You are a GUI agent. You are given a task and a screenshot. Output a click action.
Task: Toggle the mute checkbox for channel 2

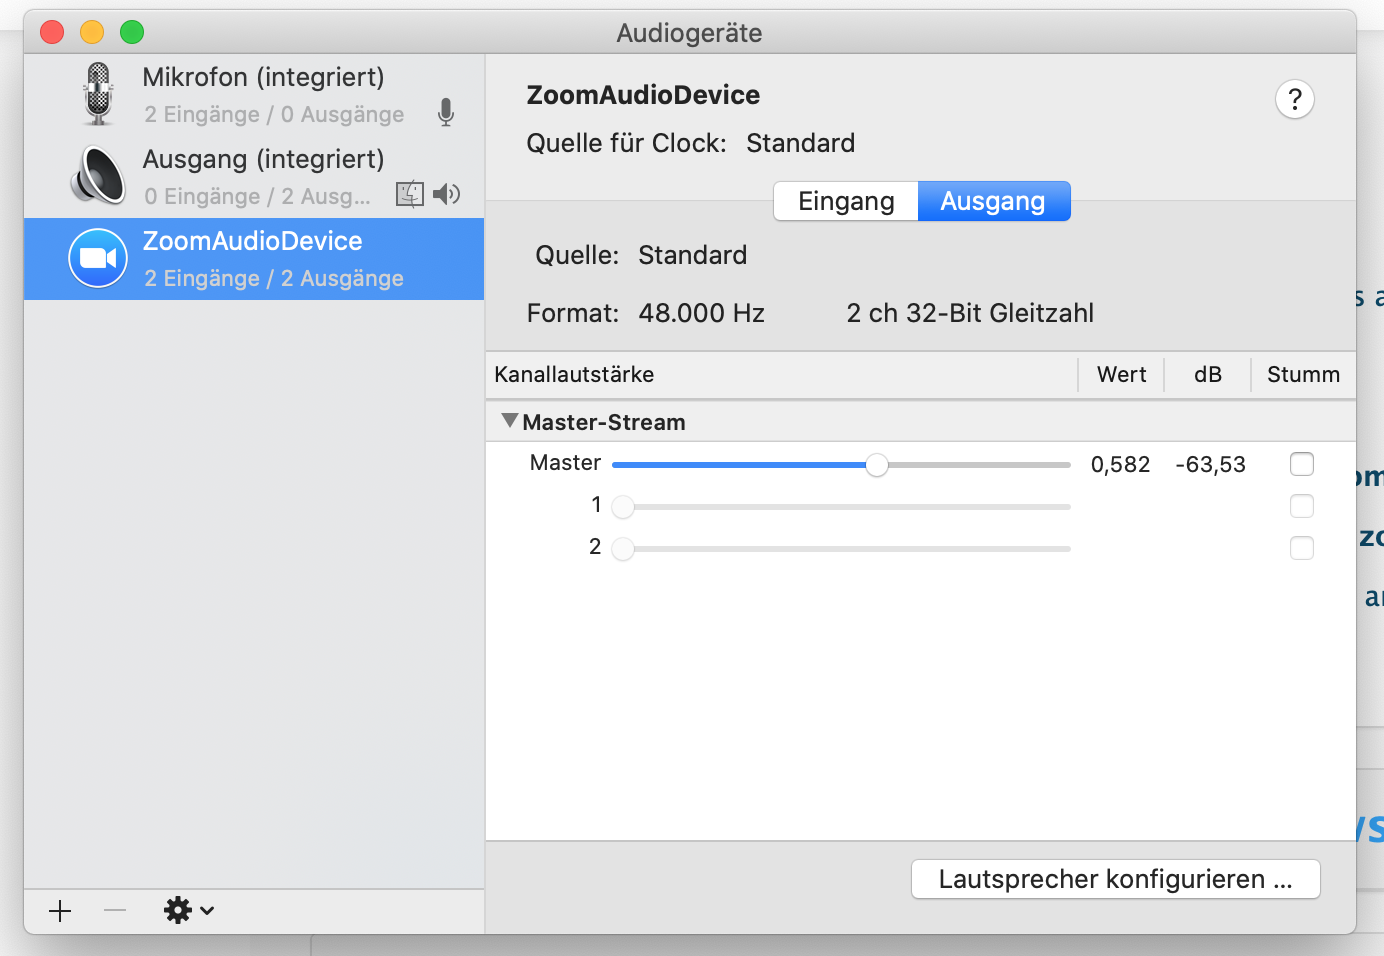point(1301,548)
